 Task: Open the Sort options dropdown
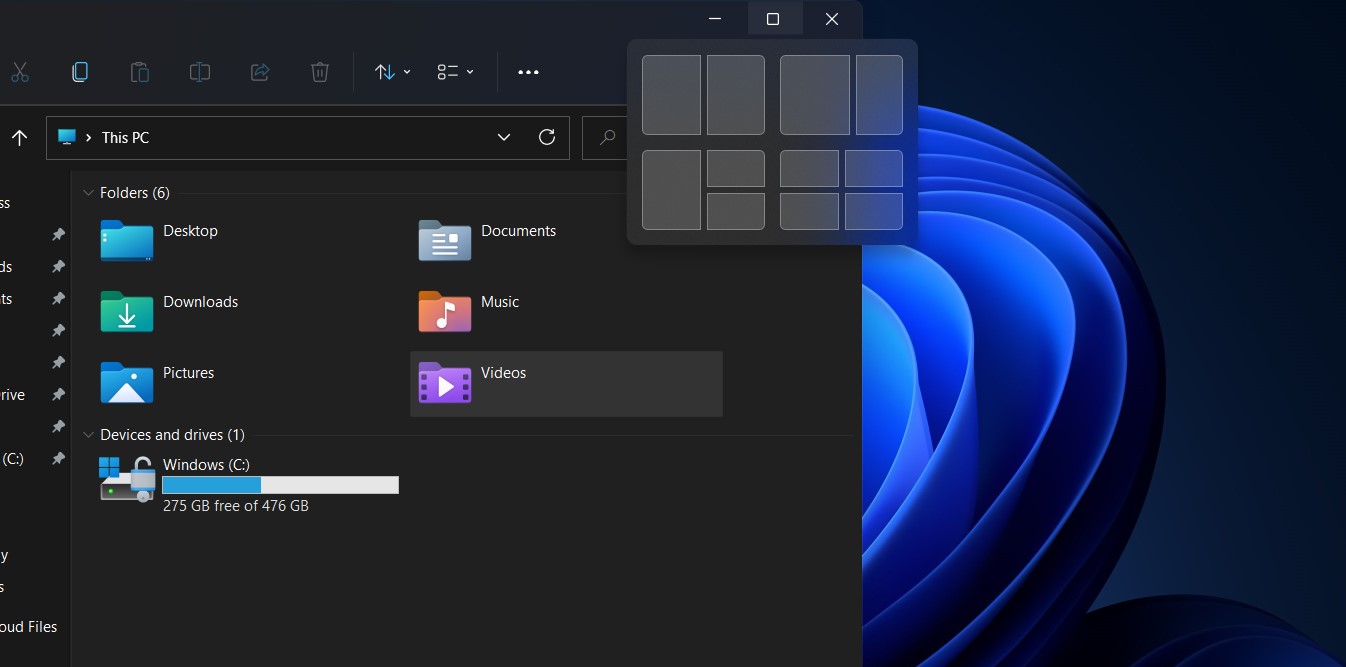pyautogui.click(x=391, y=71)
